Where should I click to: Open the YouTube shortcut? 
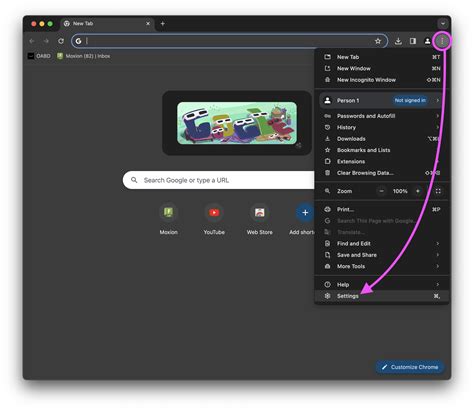[x=214, y=219]
